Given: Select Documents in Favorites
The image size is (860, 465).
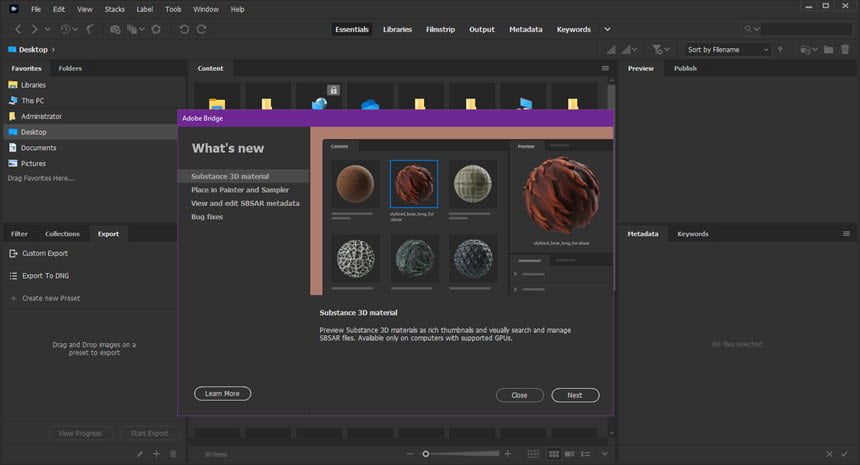Looking at the screenshot, I should (38, 148).
